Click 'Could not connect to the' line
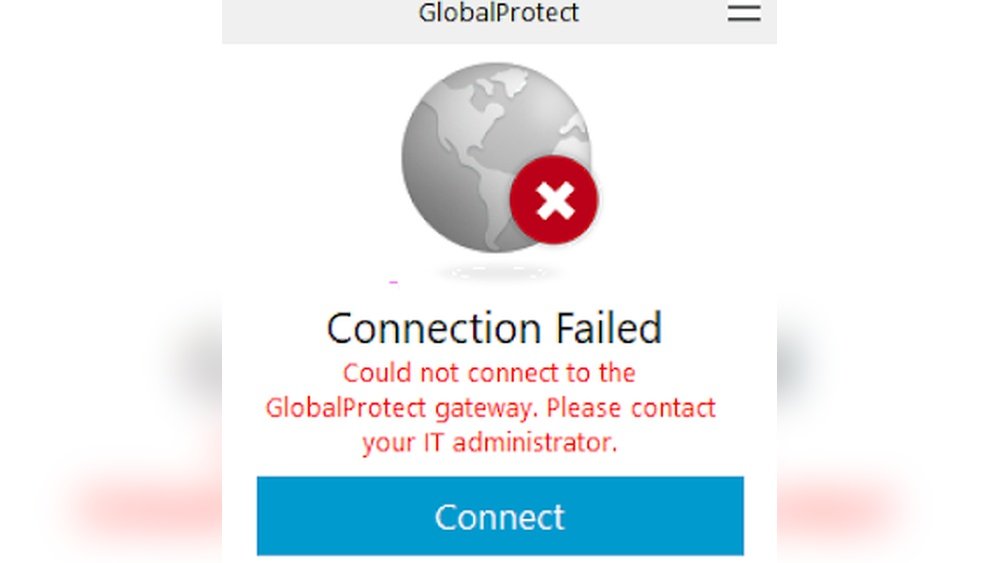Screen dimensions: 1000x563 [489, 373]
